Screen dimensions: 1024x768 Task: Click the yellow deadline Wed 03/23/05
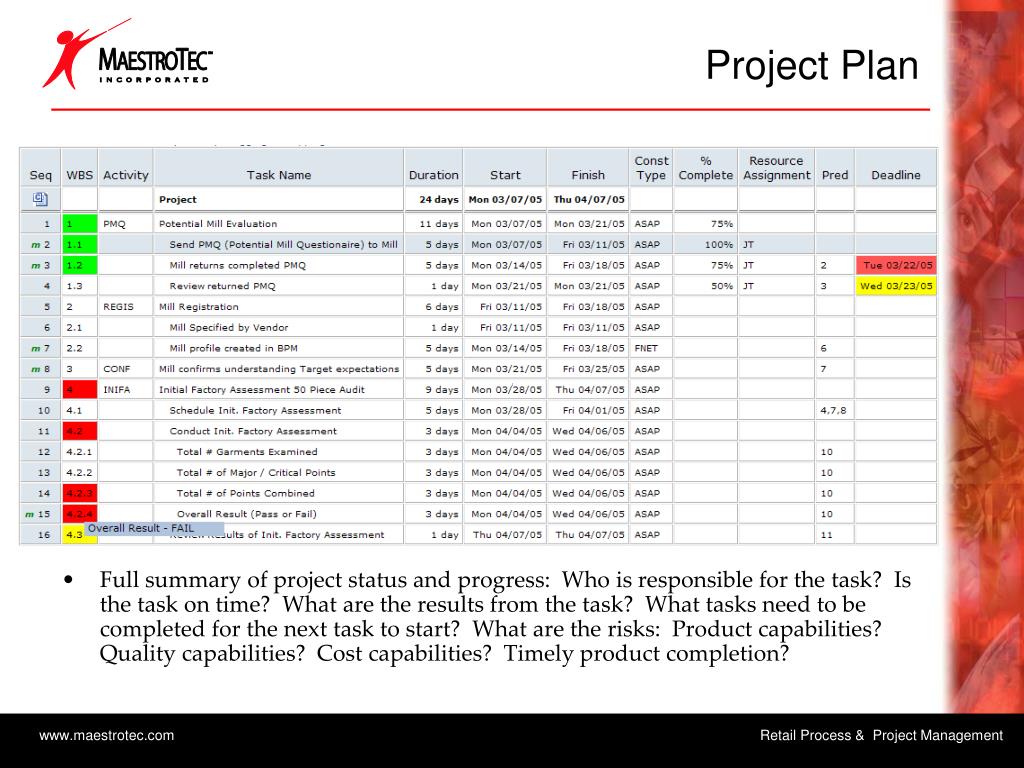coord(896,286)
